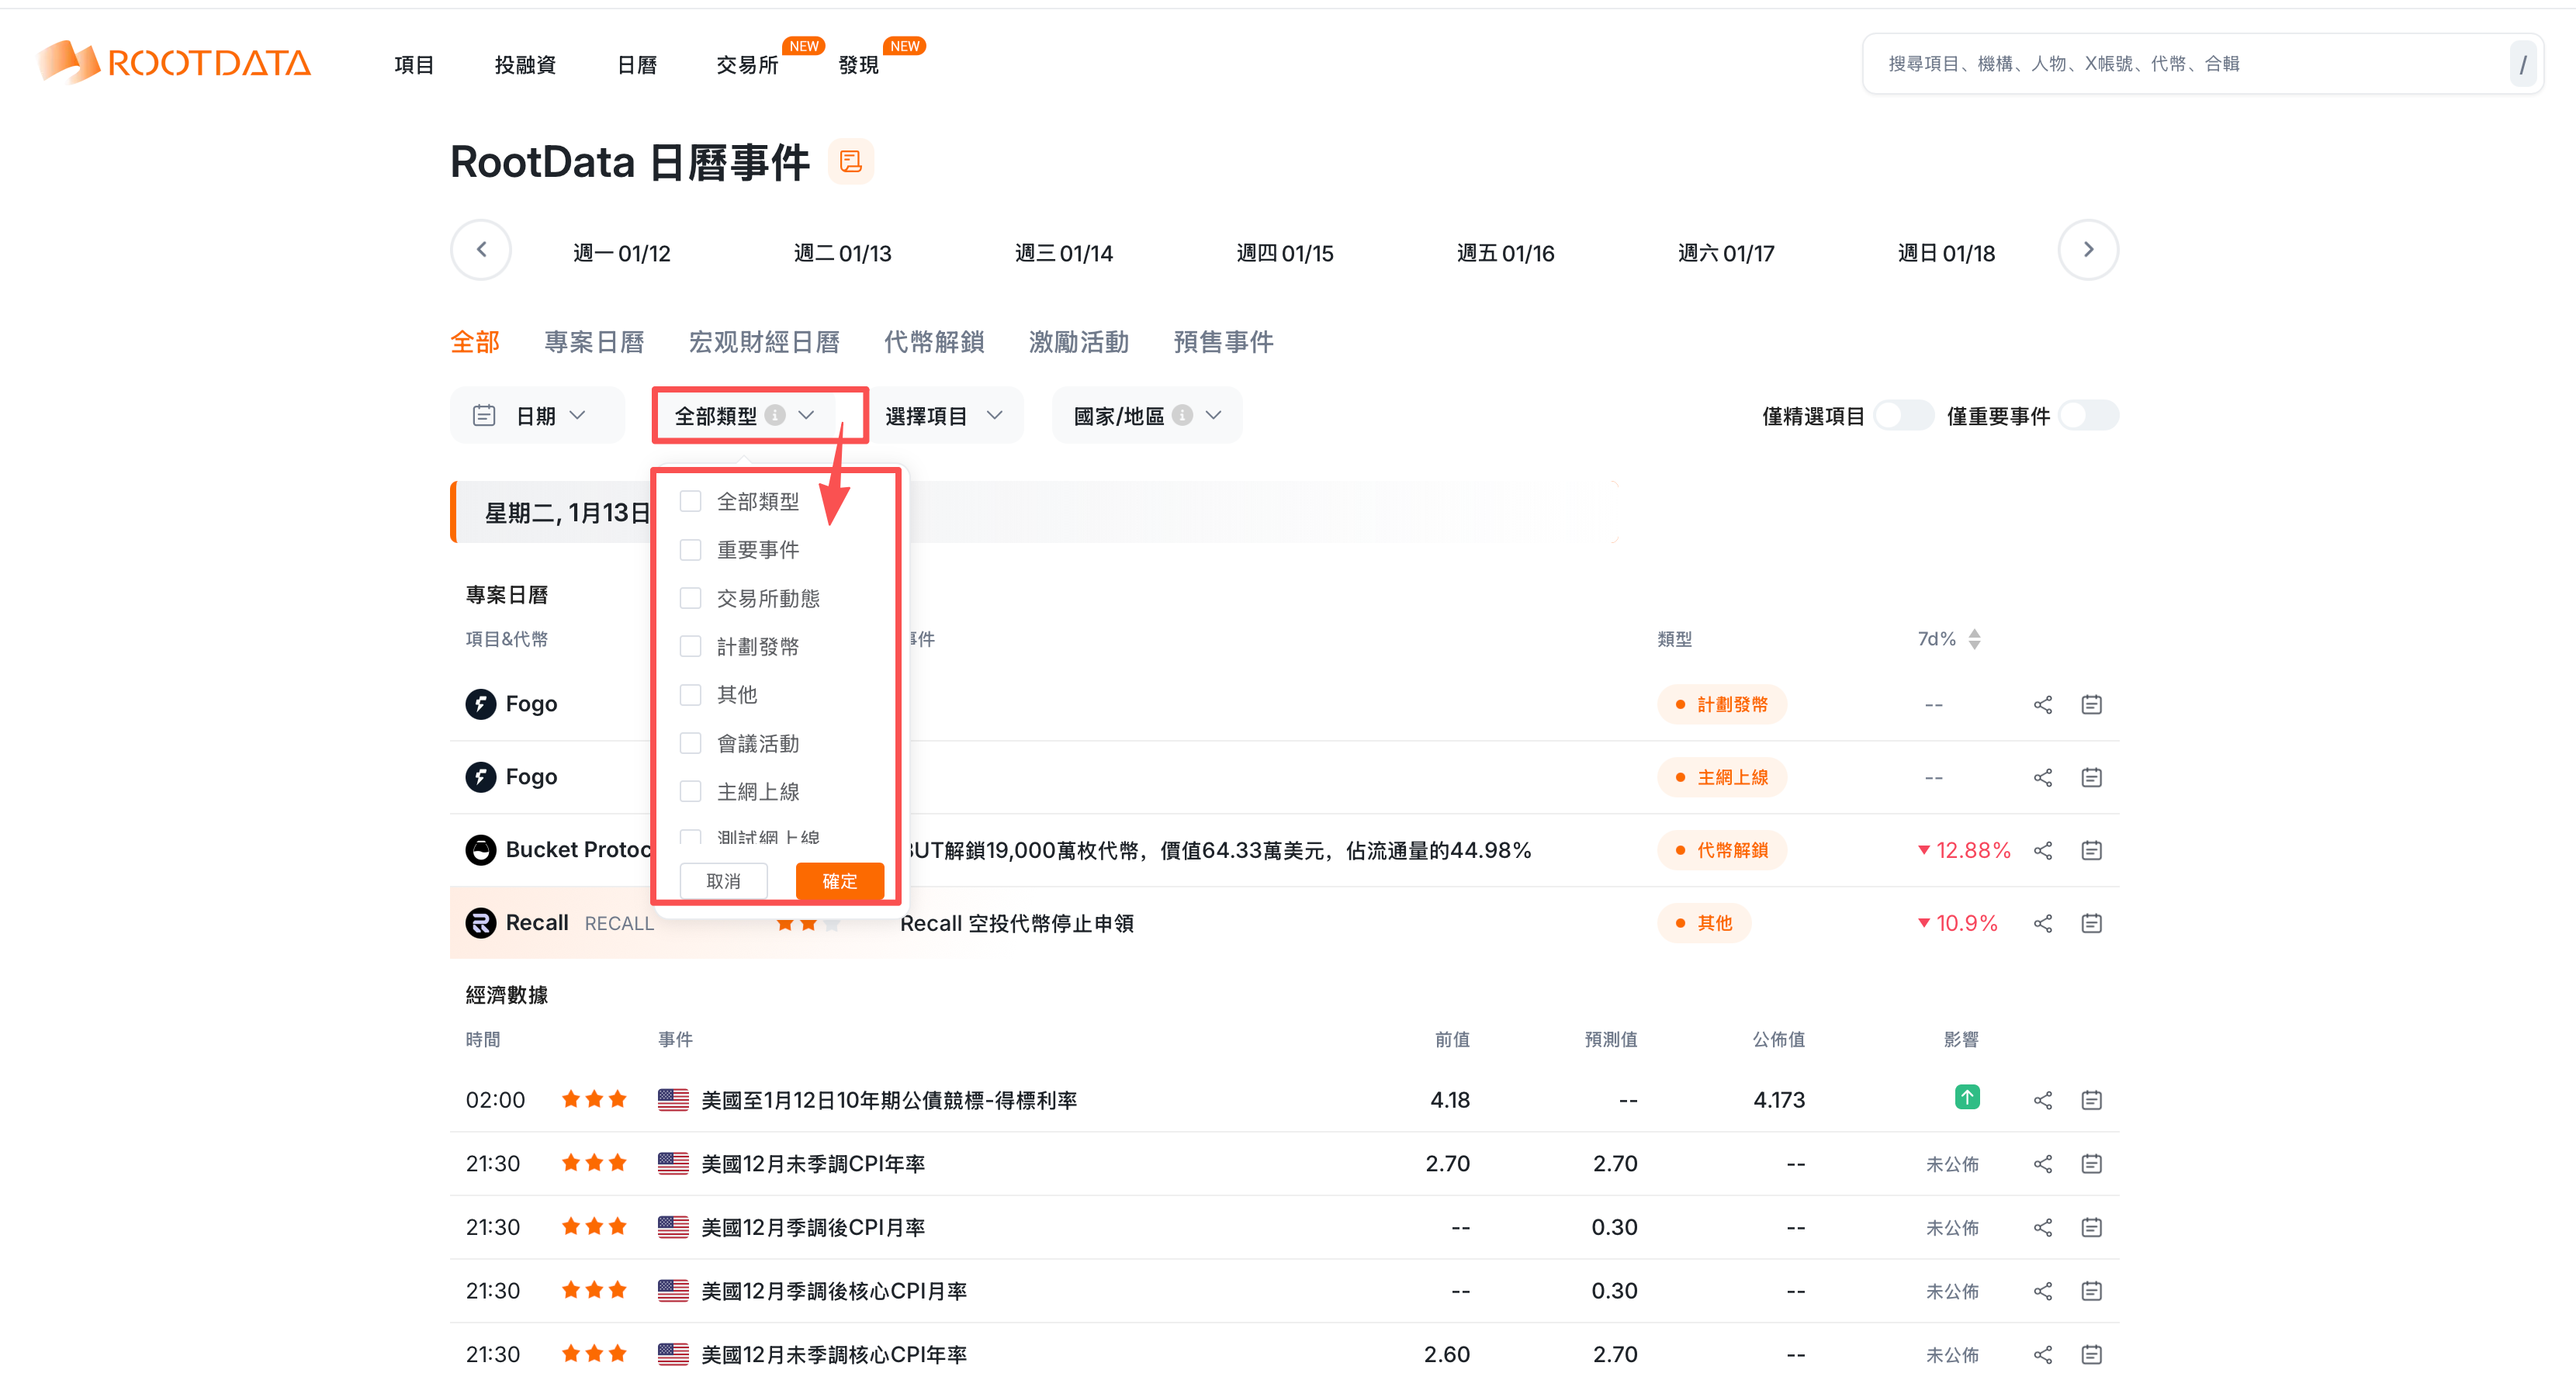The height and width of the screenshot is (1373, 2576).
Task: Open the 日期 date dropdown
Action: [537, 415]
